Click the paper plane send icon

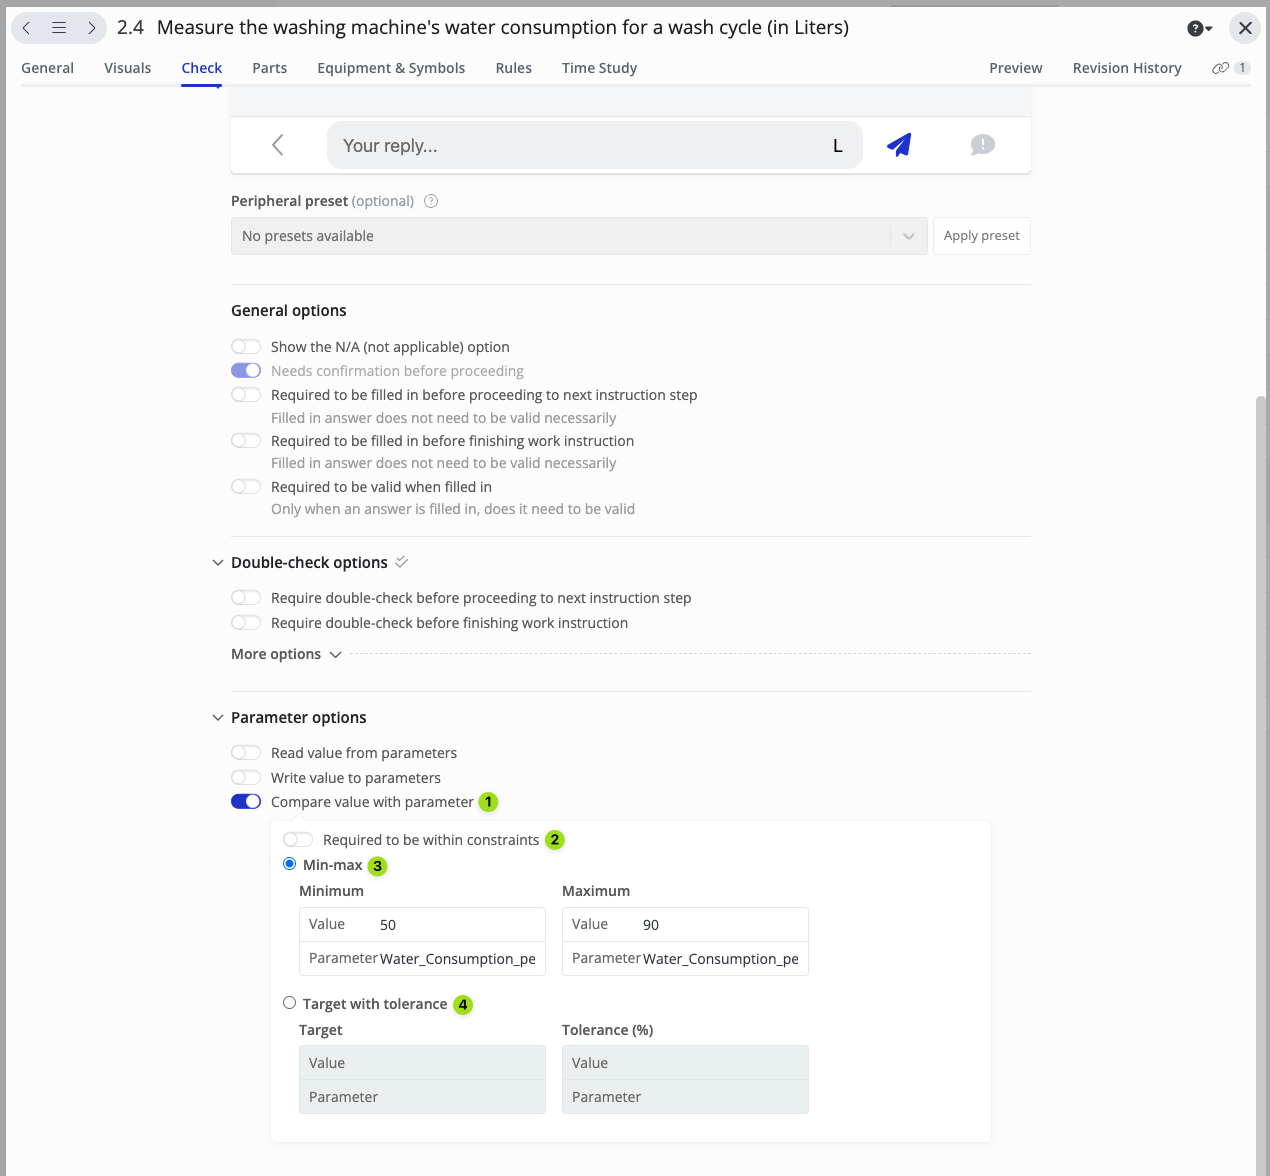pyautogui.click(x=899, y=145)
